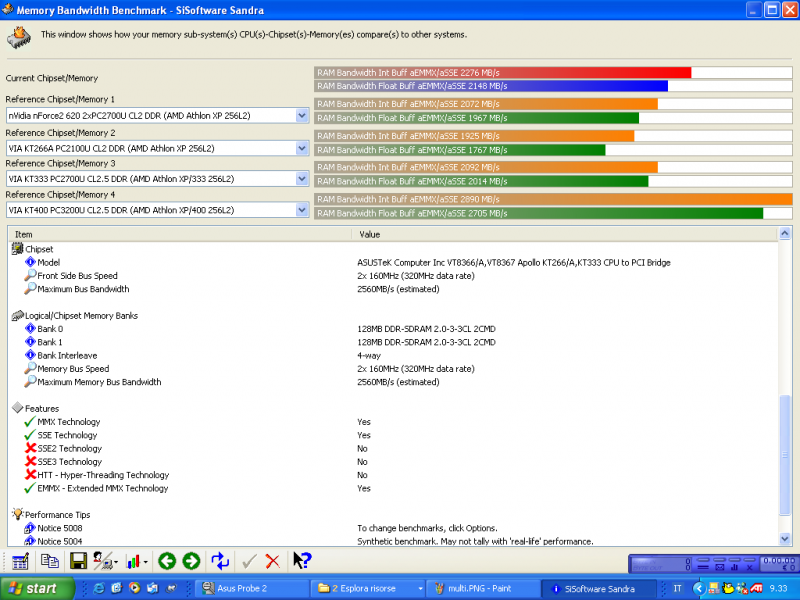This screenshot has width=800, height=600.
Task: Click the 'Value' column header
Action: [x=565, y=235]
